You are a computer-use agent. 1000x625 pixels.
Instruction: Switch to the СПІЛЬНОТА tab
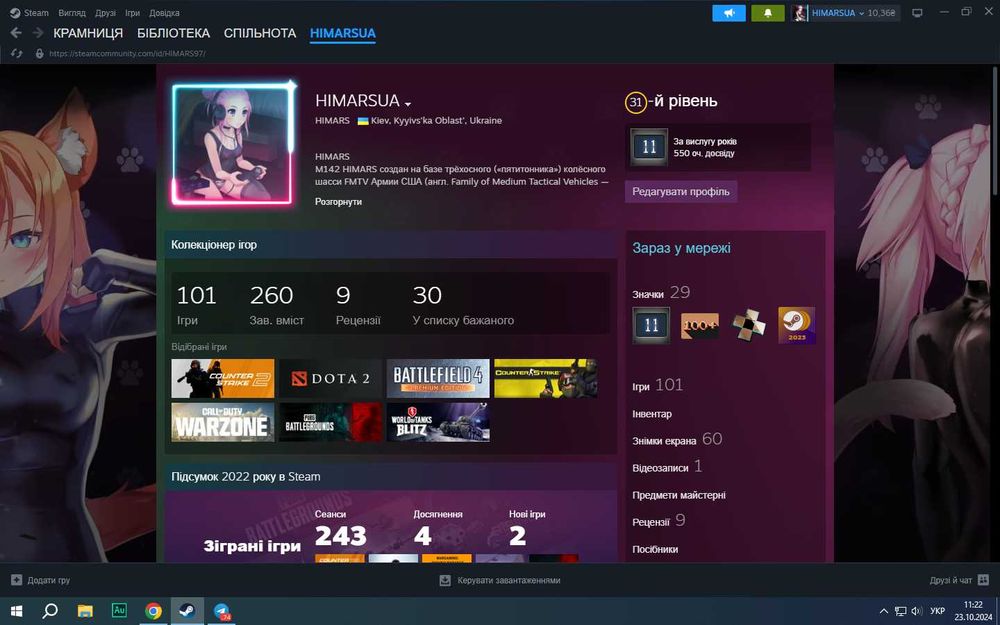coord(260,33)
